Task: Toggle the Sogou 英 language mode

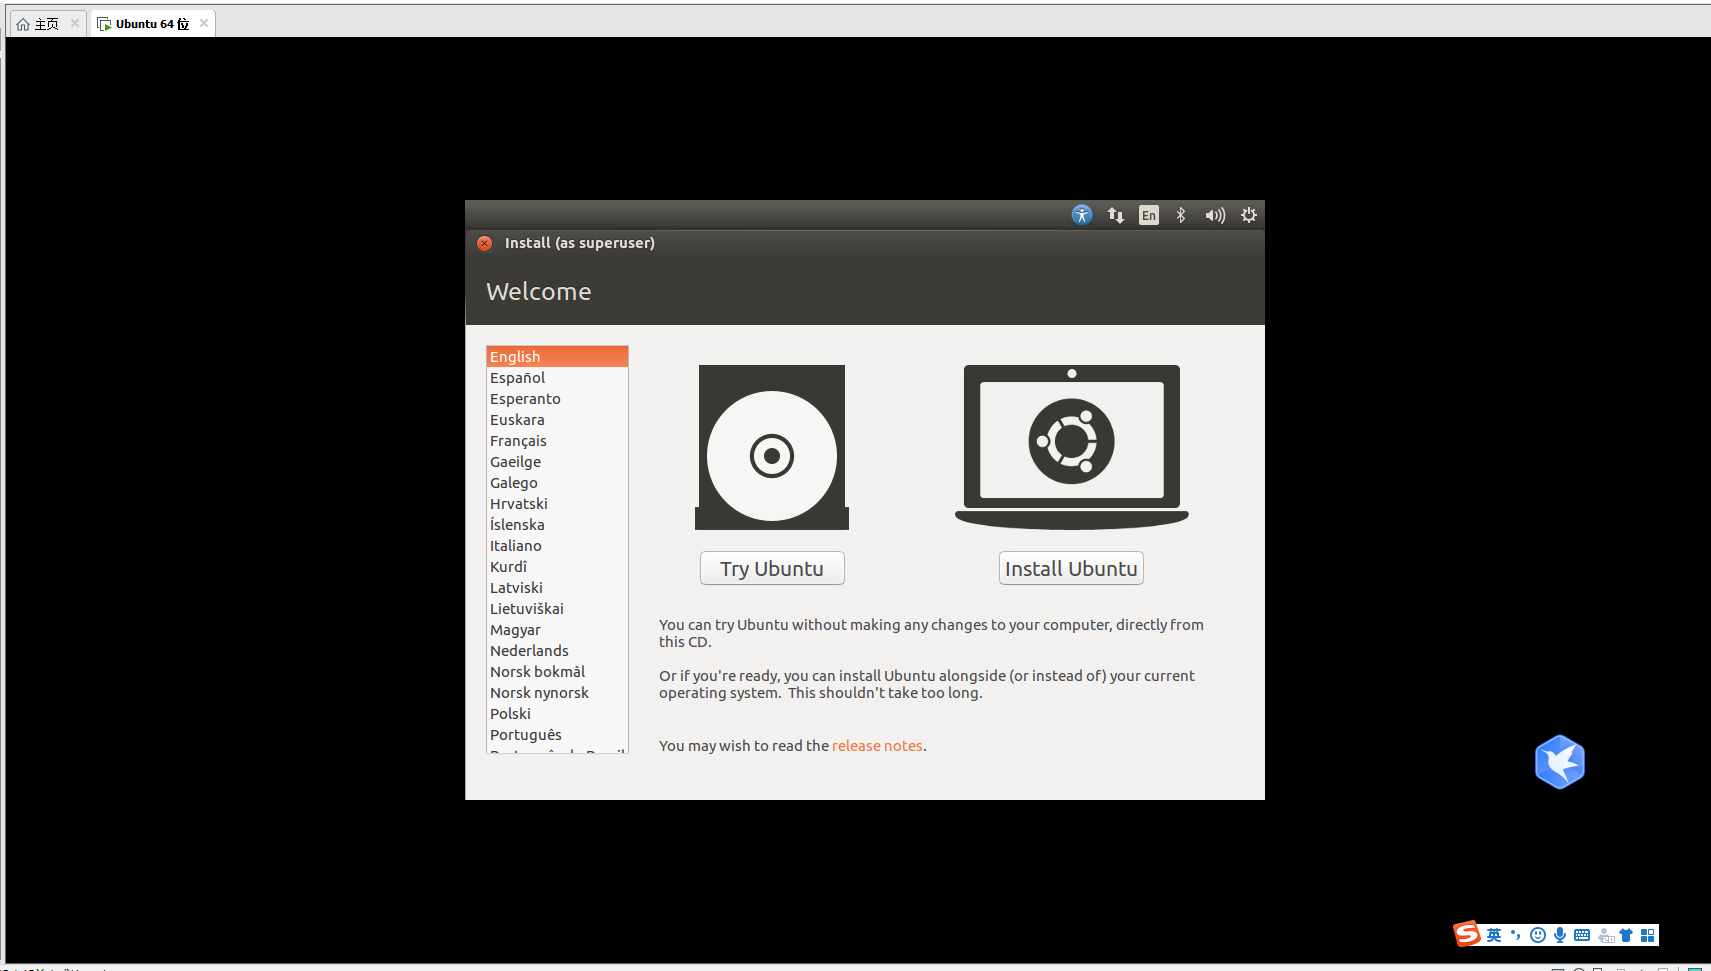Action: pyautogui.click(x=1494, y=935)
